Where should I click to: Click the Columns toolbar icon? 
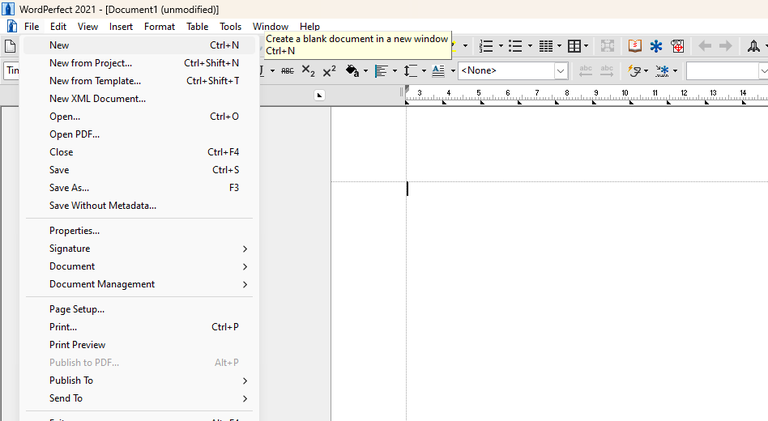[x=546, y=47]
